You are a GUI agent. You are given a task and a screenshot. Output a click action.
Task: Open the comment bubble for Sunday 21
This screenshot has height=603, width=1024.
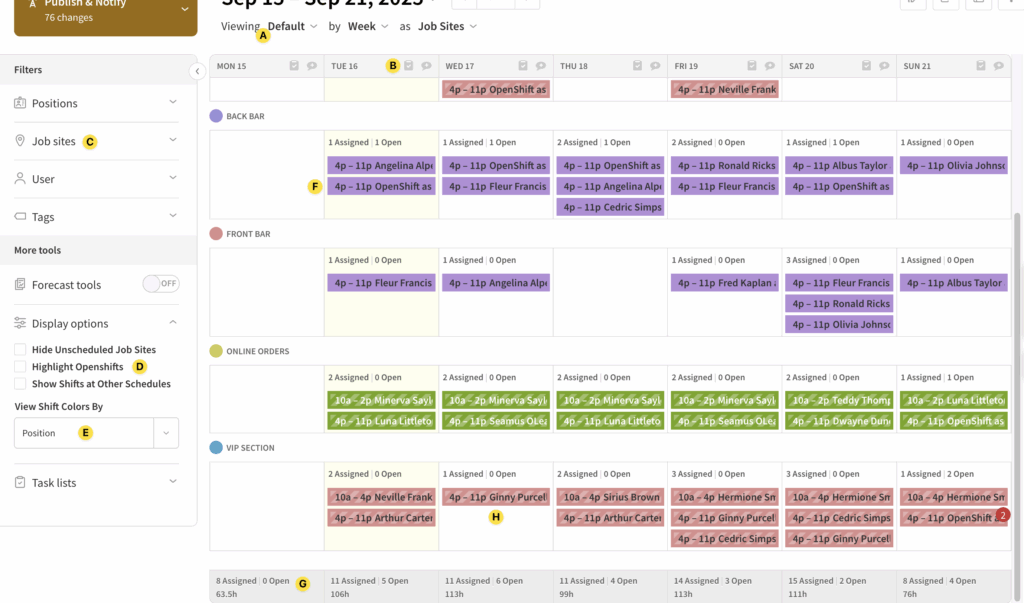pyautogui.click(x=999, y=66)
